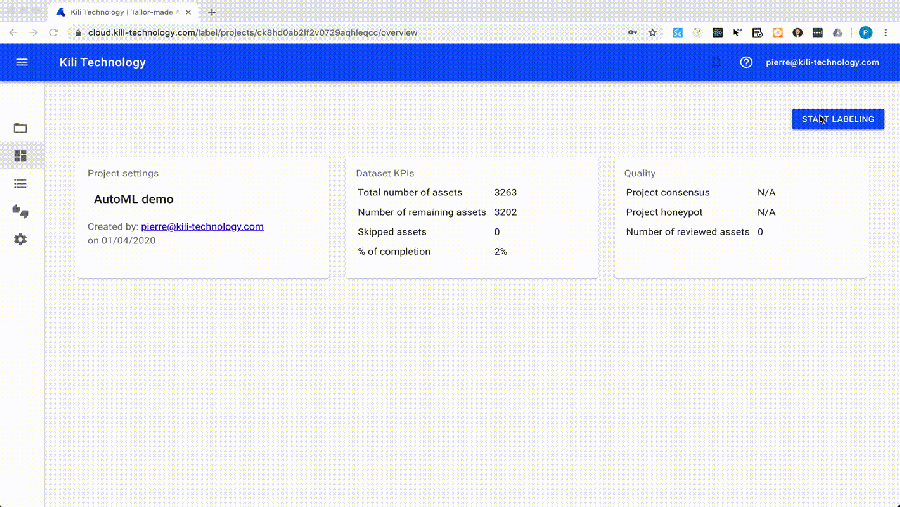This screenshot has height=507, width=900.
Task: Open the projects folder sidebar icon
Action: [x=20, y=128]
